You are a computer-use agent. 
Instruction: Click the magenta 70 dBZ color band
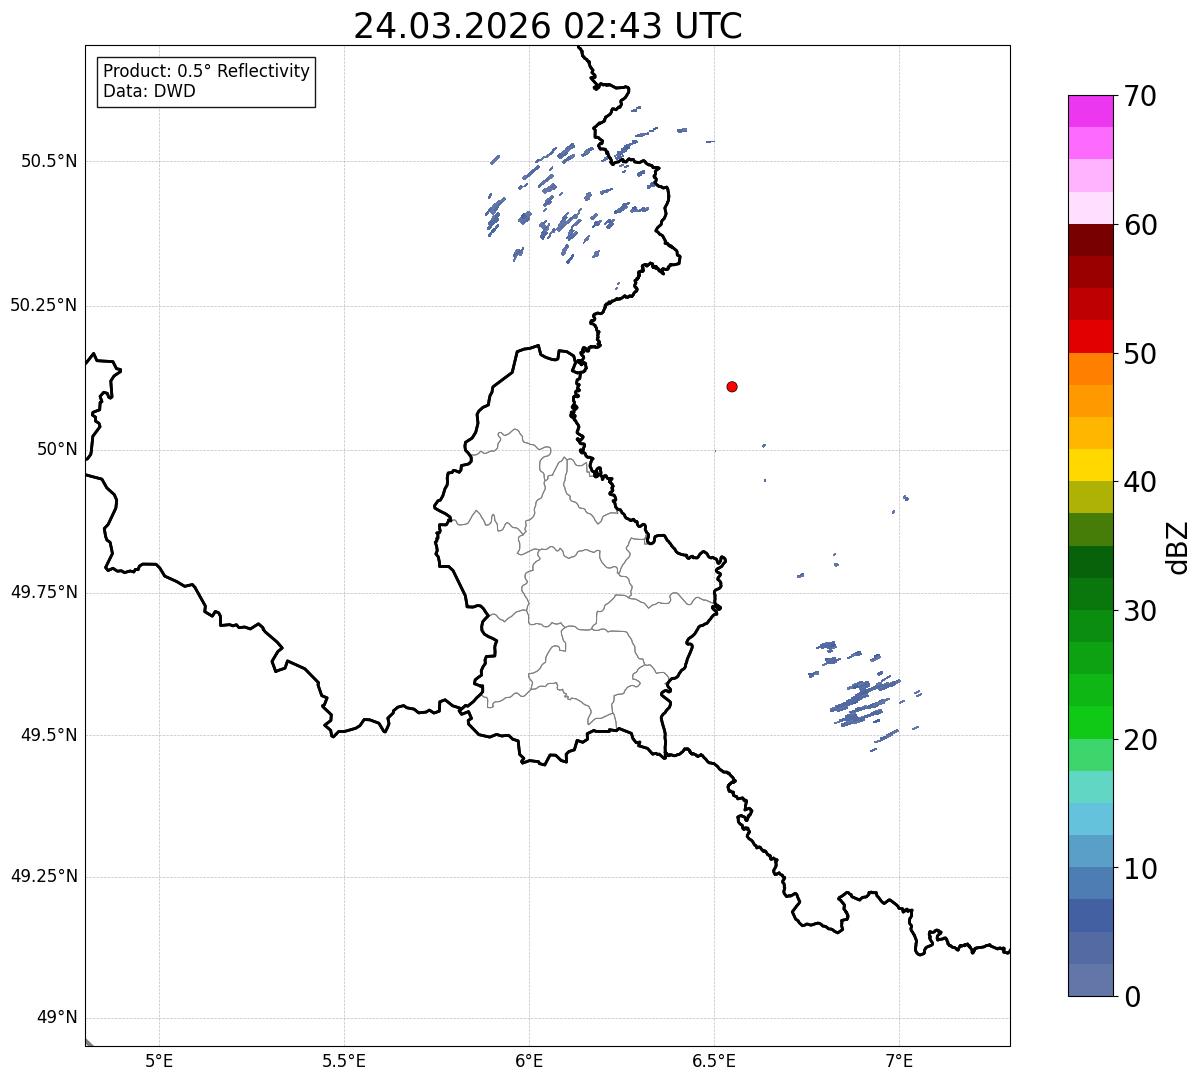(1090, 111)
